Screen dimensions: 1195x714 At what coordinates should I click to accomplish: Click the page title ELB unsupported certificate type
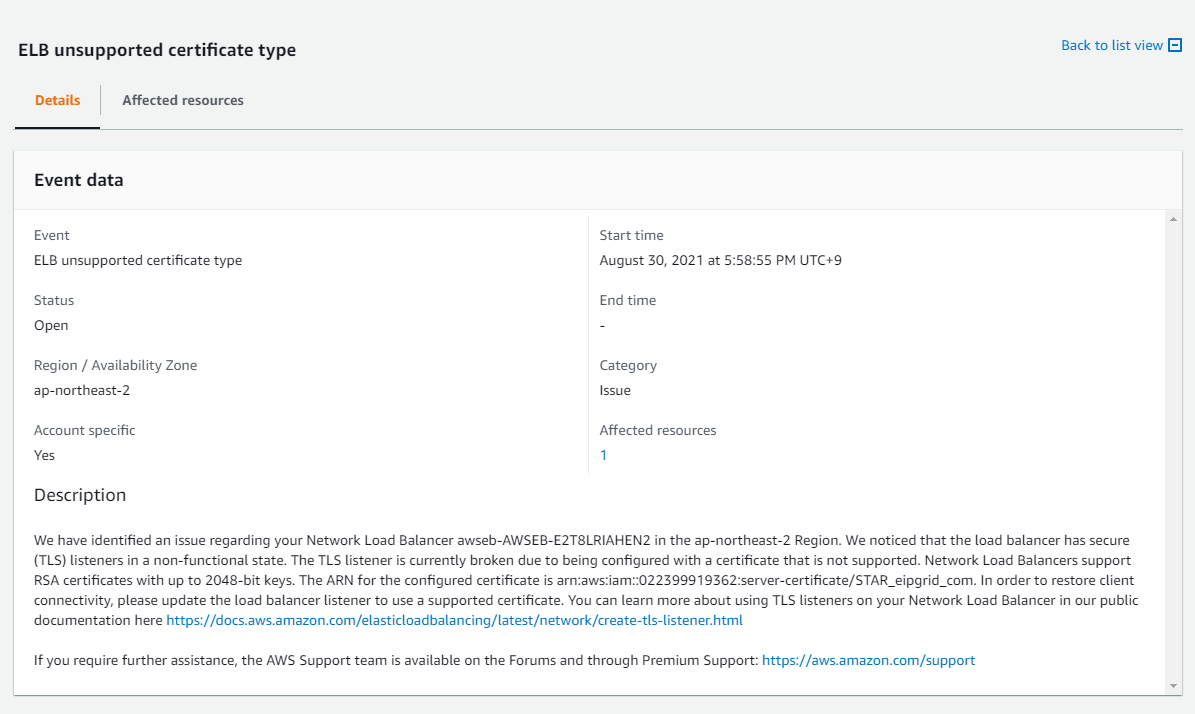(x=157, y=50)
